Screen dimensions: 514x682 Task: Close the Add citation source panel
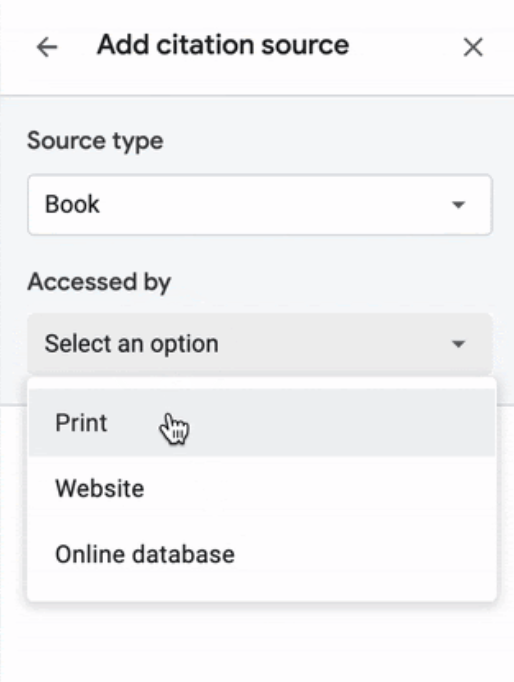coord(473,47)
